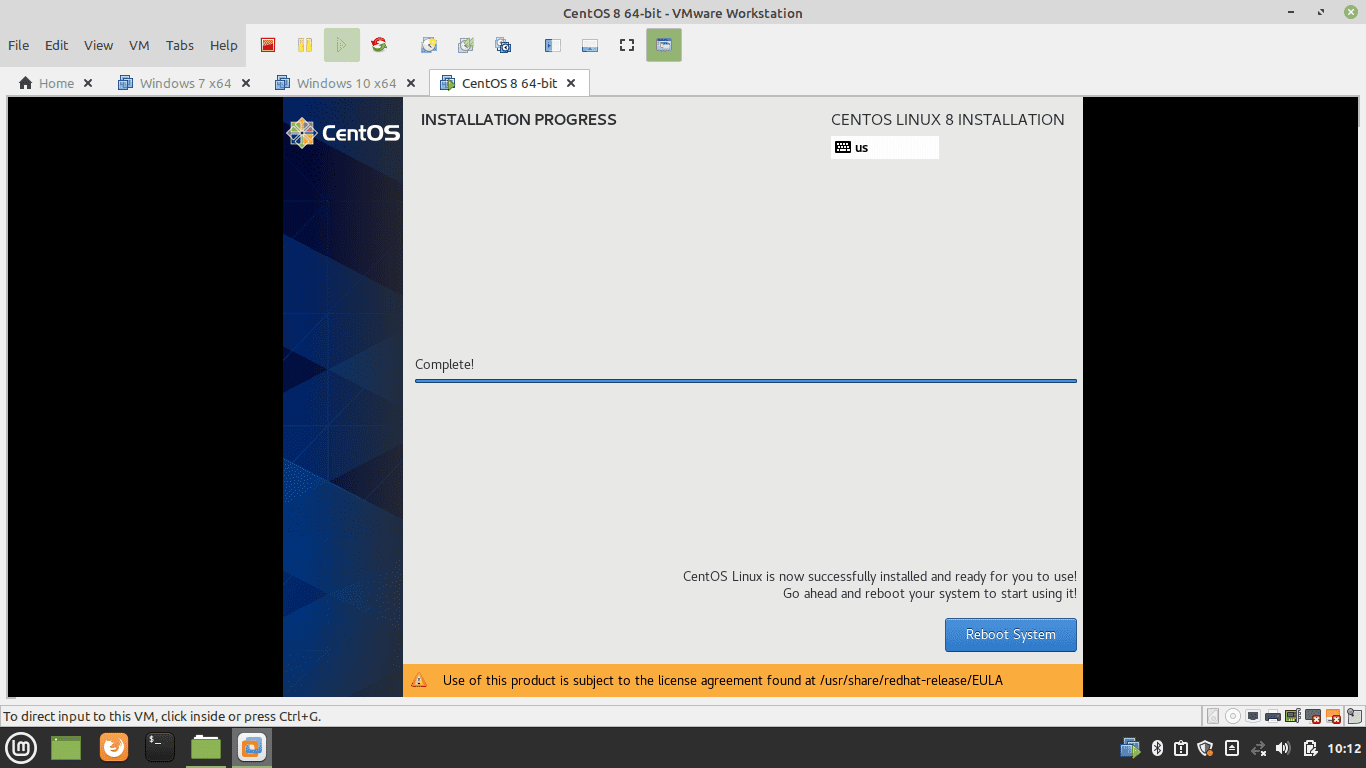
Task: Click the completed installation progress bar
Action: [x=746, y=381]
